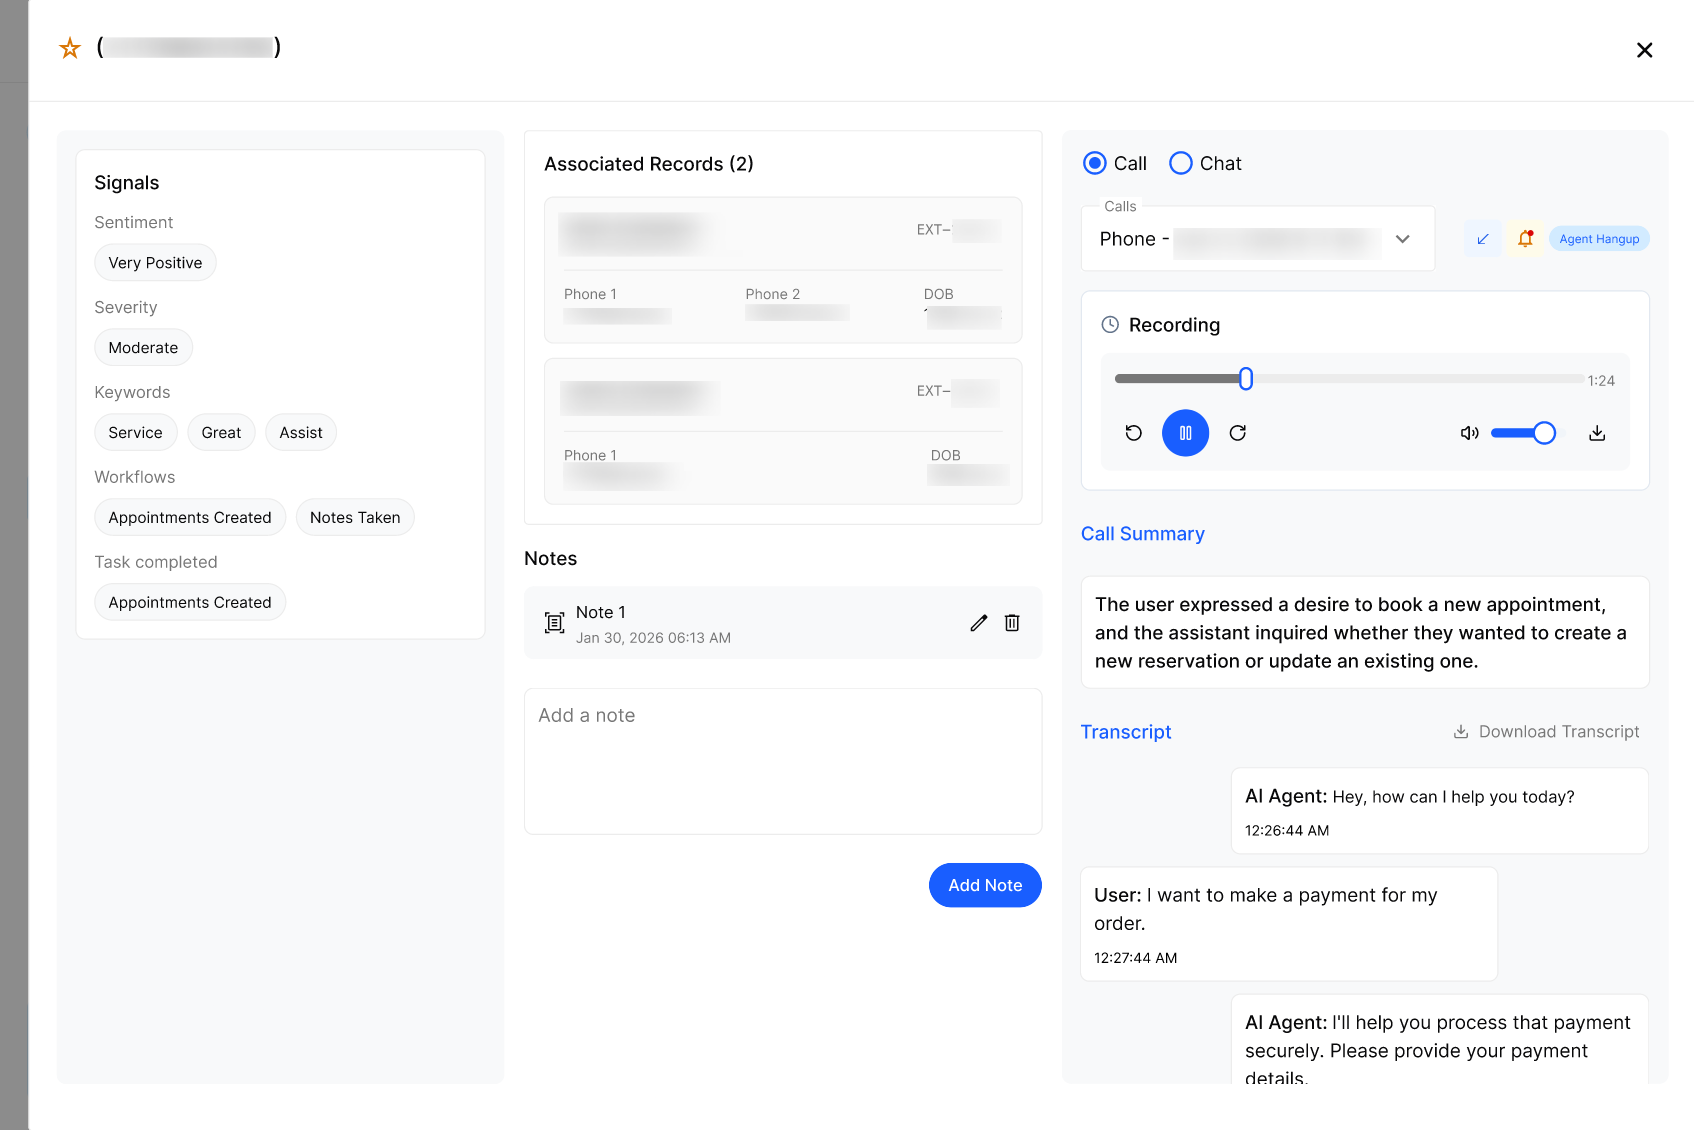Click the recording progress bar handle
This screenshot has height=1130, width=1694.
(x=1246, y=379)
